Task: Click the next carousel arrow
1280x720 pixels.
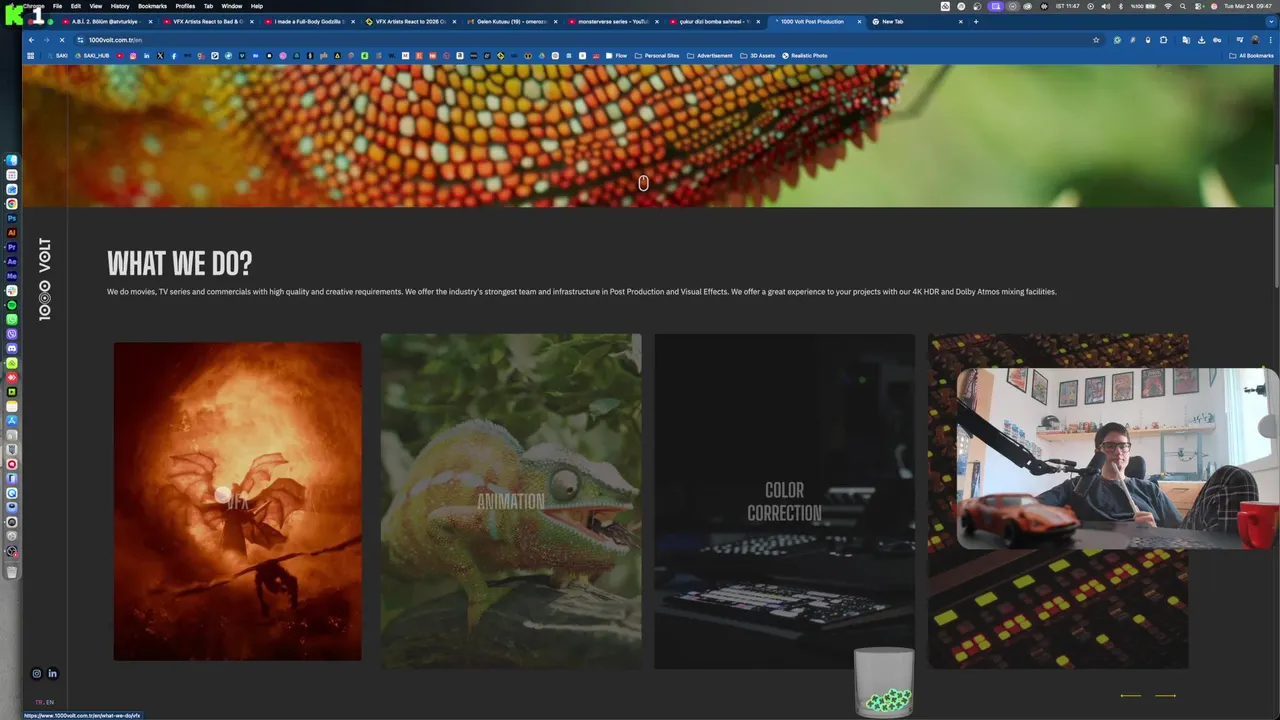Action: tap(1166, 695)
